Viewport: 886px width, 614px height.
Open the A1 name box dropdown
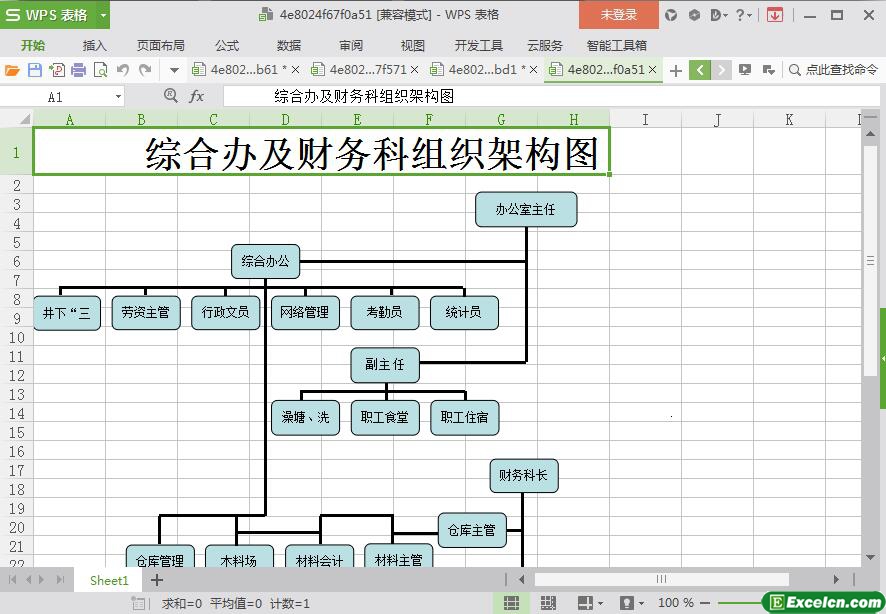[118, 97]
